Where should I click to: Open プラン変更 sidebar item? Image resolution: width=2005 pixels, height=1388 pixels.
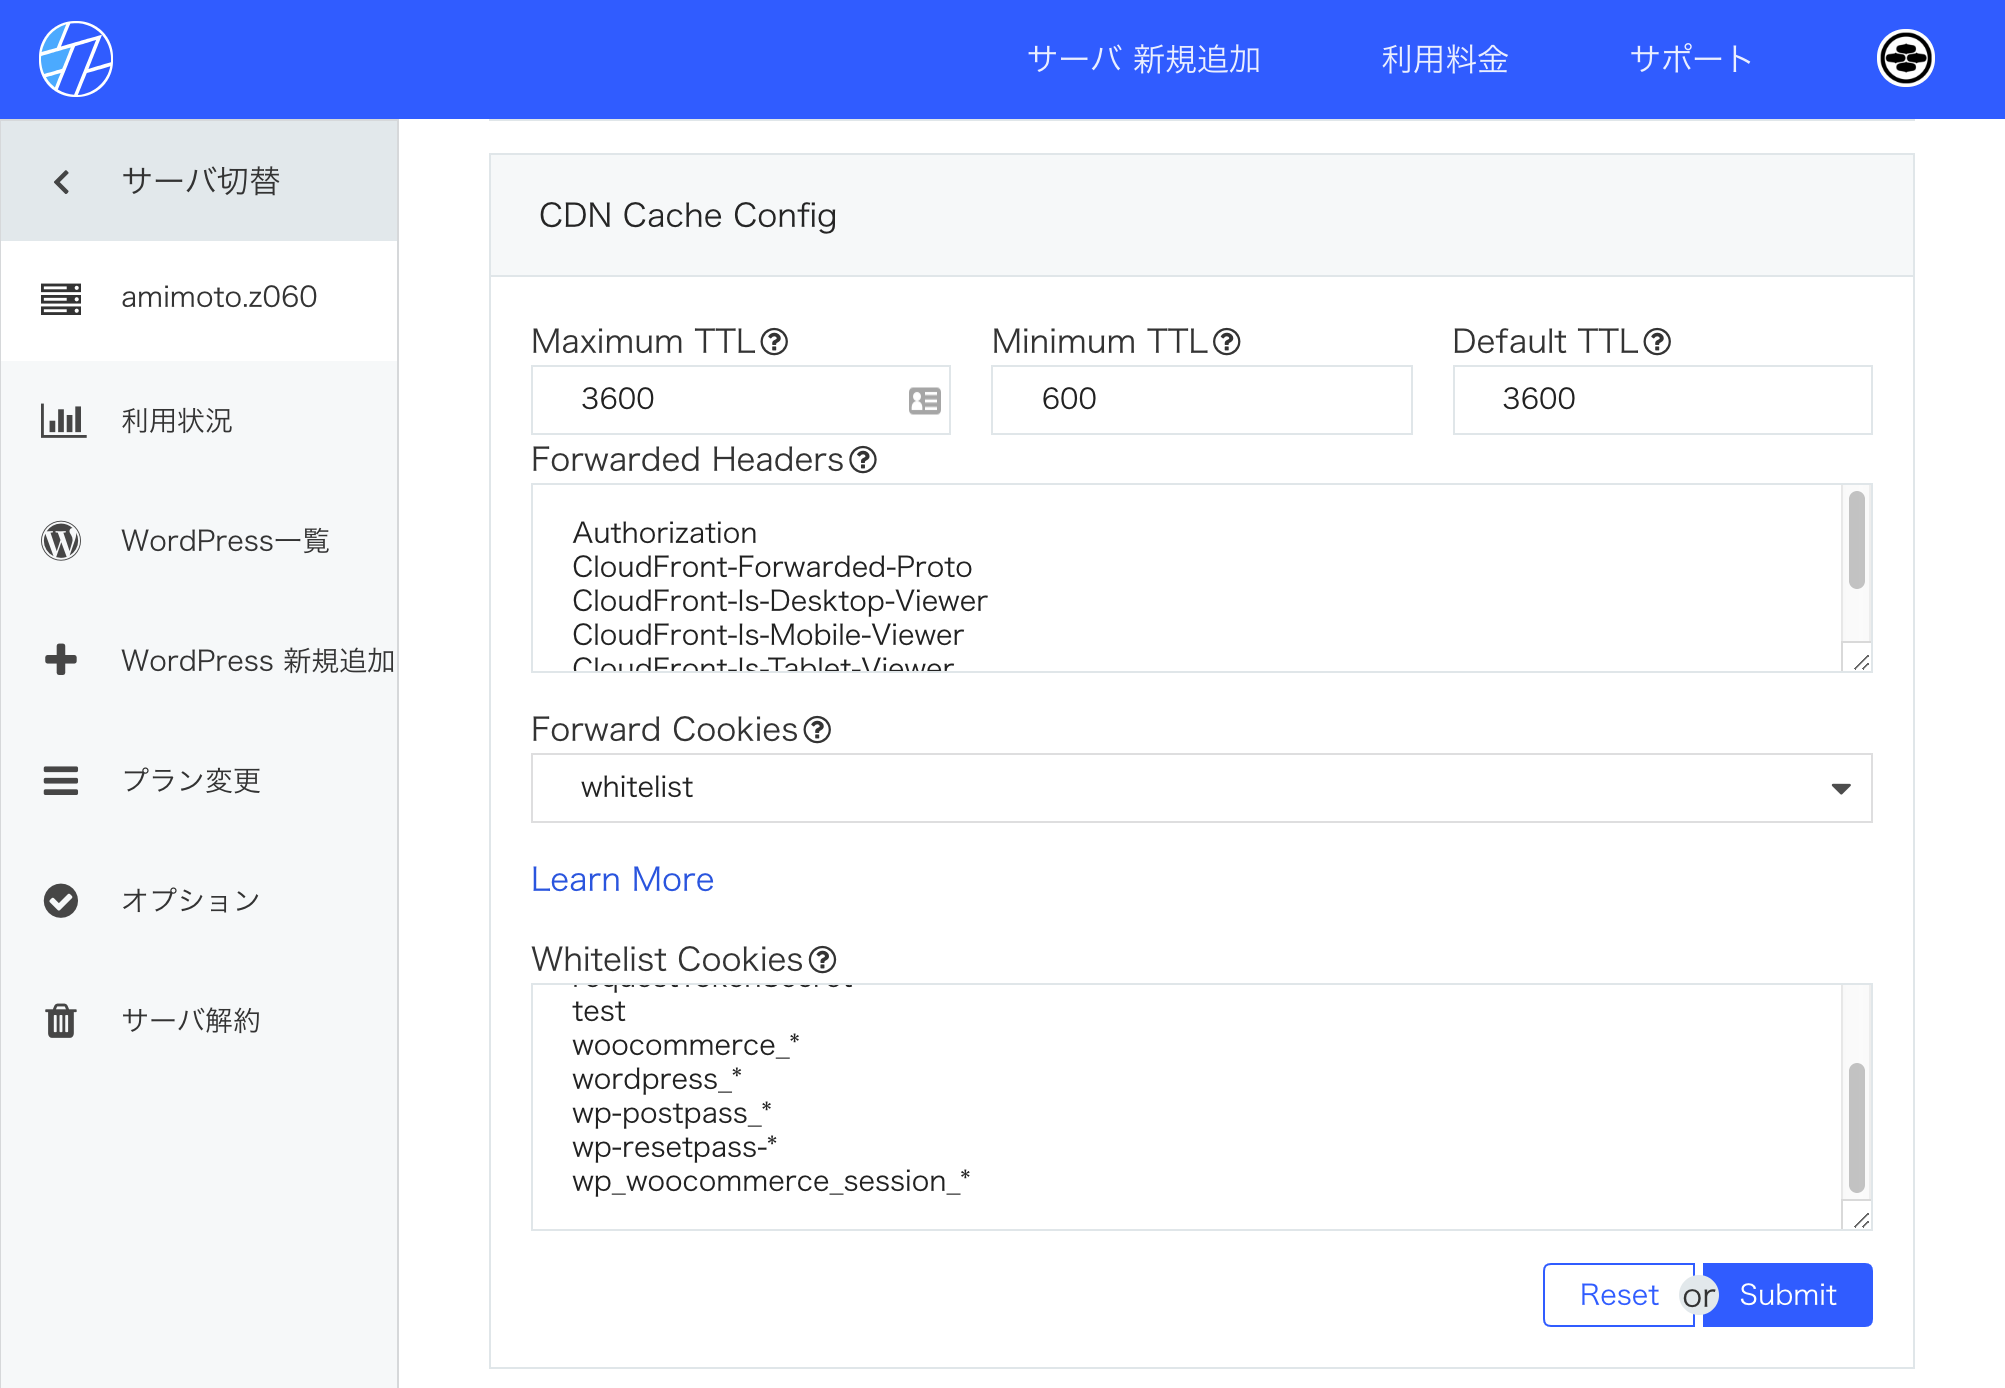pyautogui.click(x=200, y=780)
